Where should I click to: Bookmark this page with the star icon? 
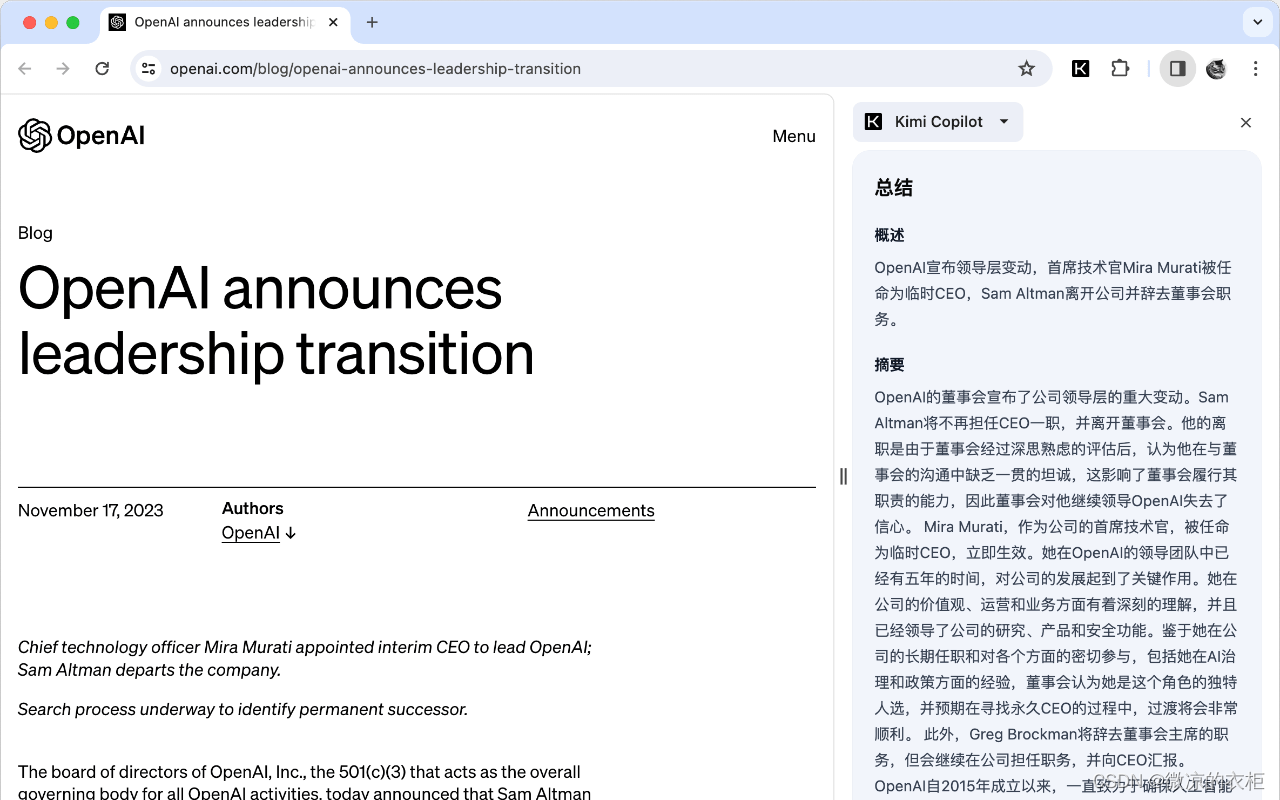point(1026,69)
